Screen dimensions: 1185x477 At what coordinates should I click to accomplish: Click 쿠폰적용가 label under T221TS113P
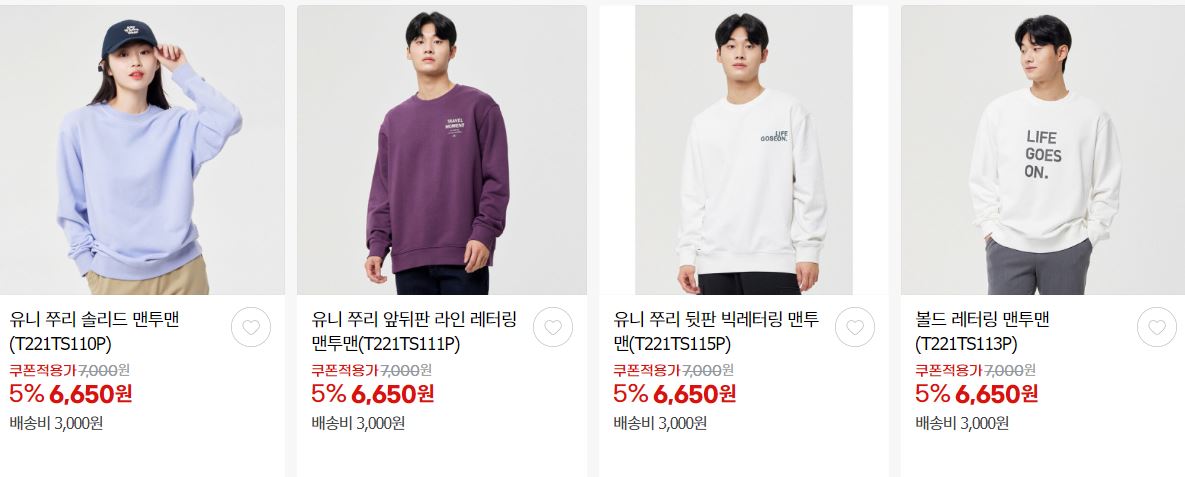coord(949,370)
